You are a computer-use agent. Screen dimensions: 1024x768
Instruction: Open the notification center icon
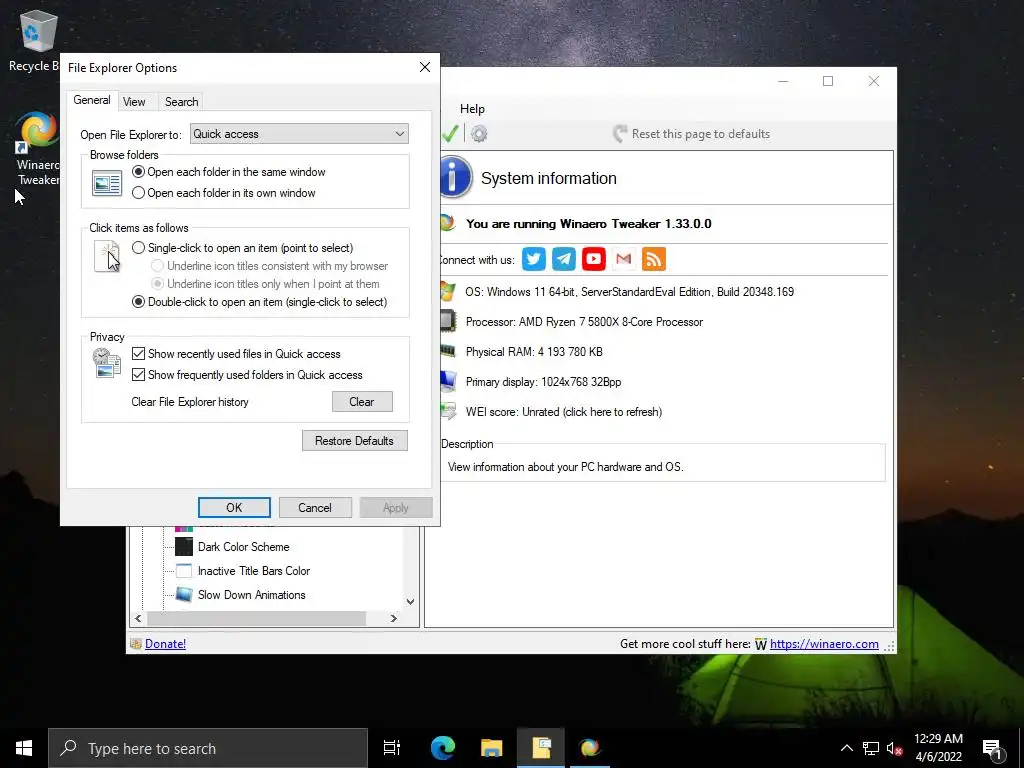click(x=993, y=748)
